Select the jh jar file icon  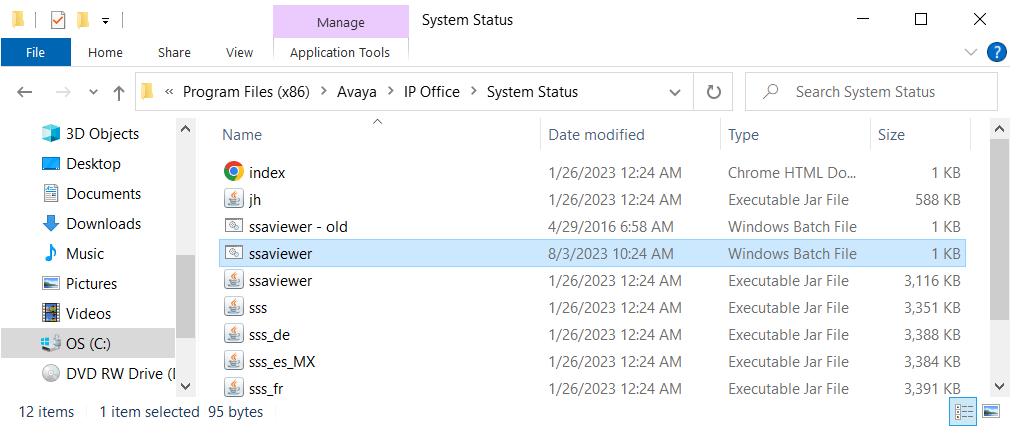click(233, 200)
